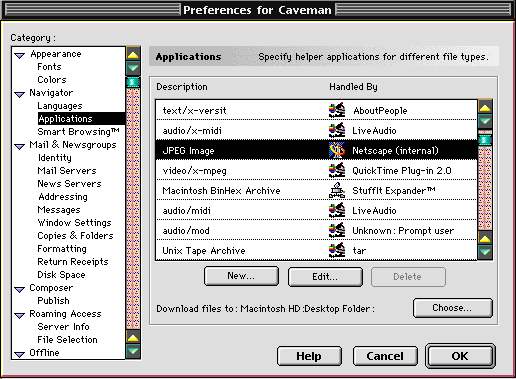Select Colors in the category tree
Image resolution: width=516 pixels, height=379 pixels.
click(x=52, y=80)
